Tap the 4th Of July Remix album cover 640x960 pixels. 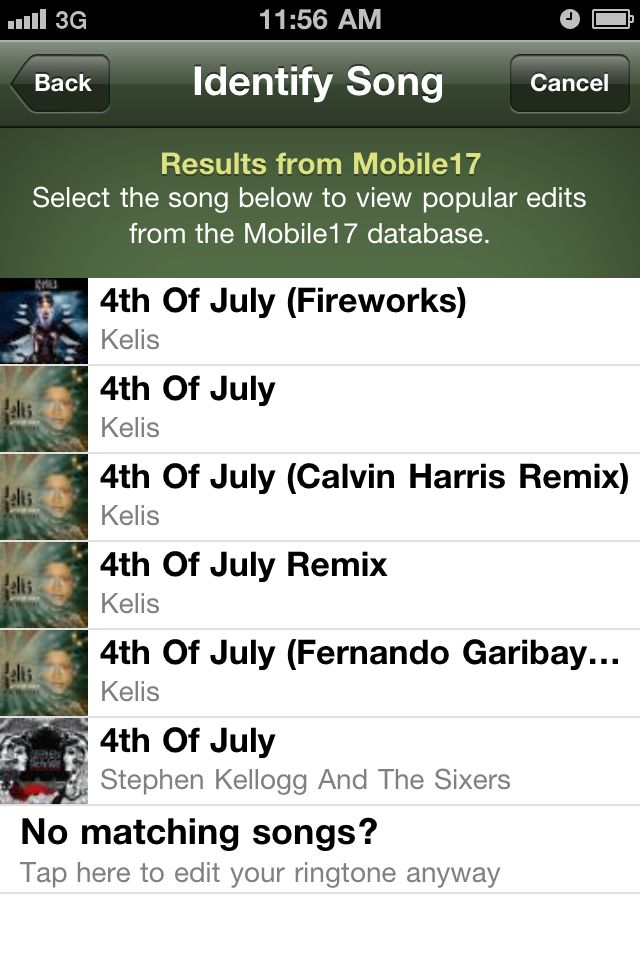44,585
